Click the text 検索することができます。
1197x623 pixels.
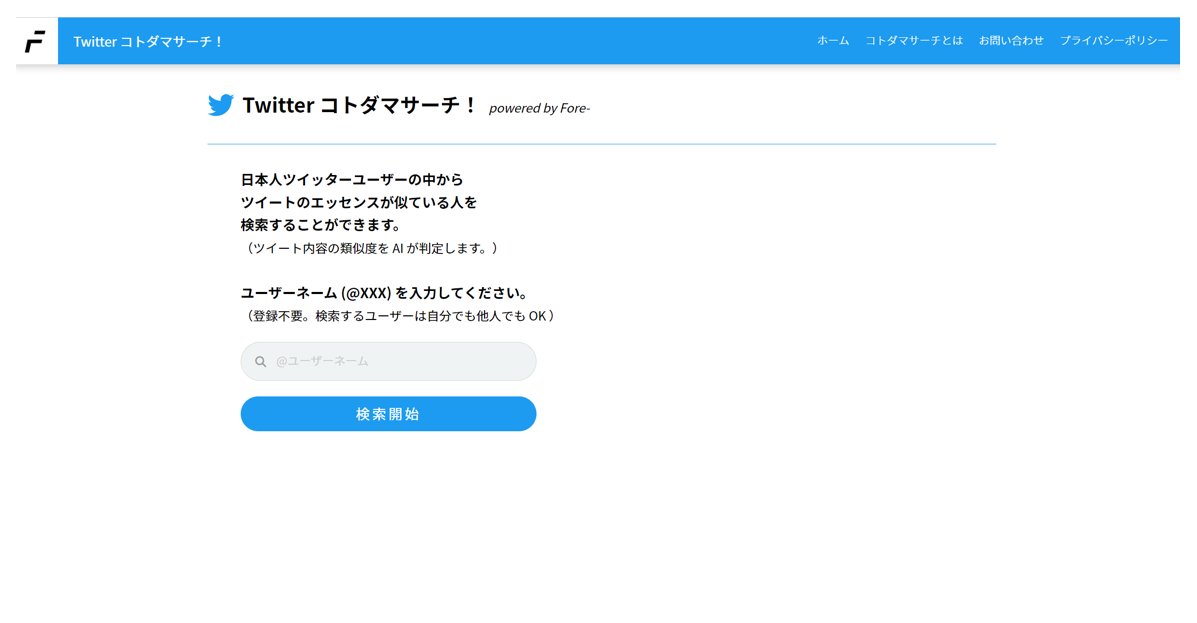(321, 225)
